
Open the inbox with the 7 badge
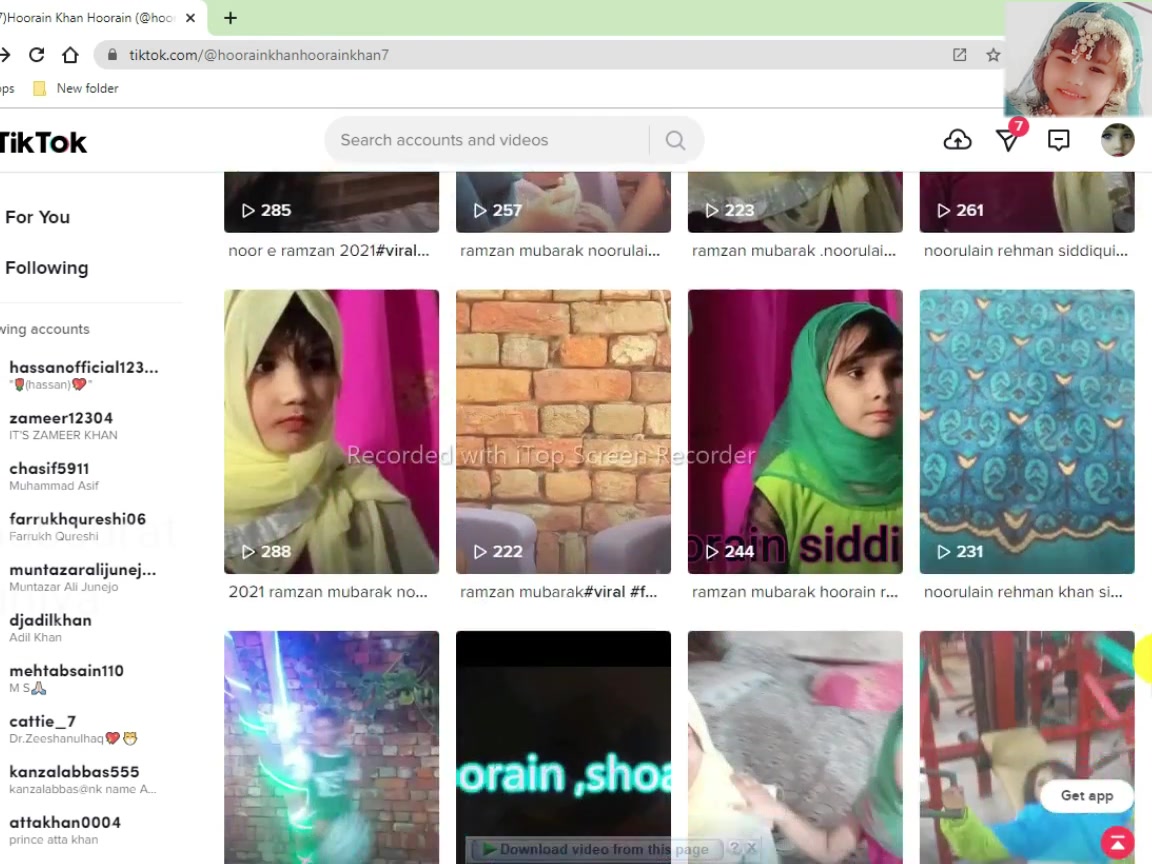pyautogui.click(x=1009, y=137)
